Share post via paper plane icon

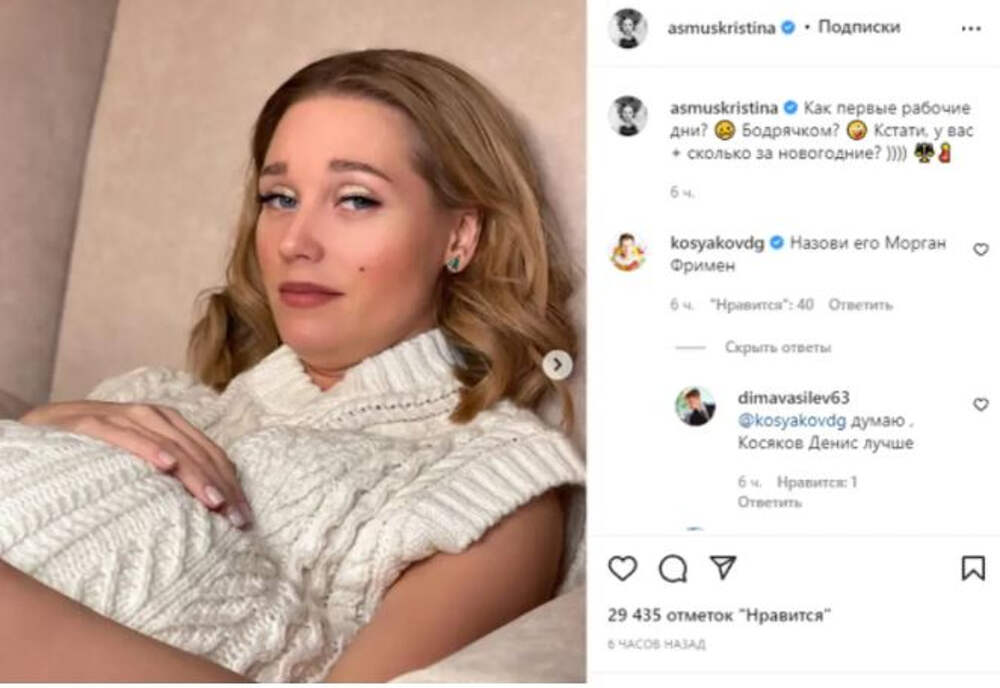723,569
